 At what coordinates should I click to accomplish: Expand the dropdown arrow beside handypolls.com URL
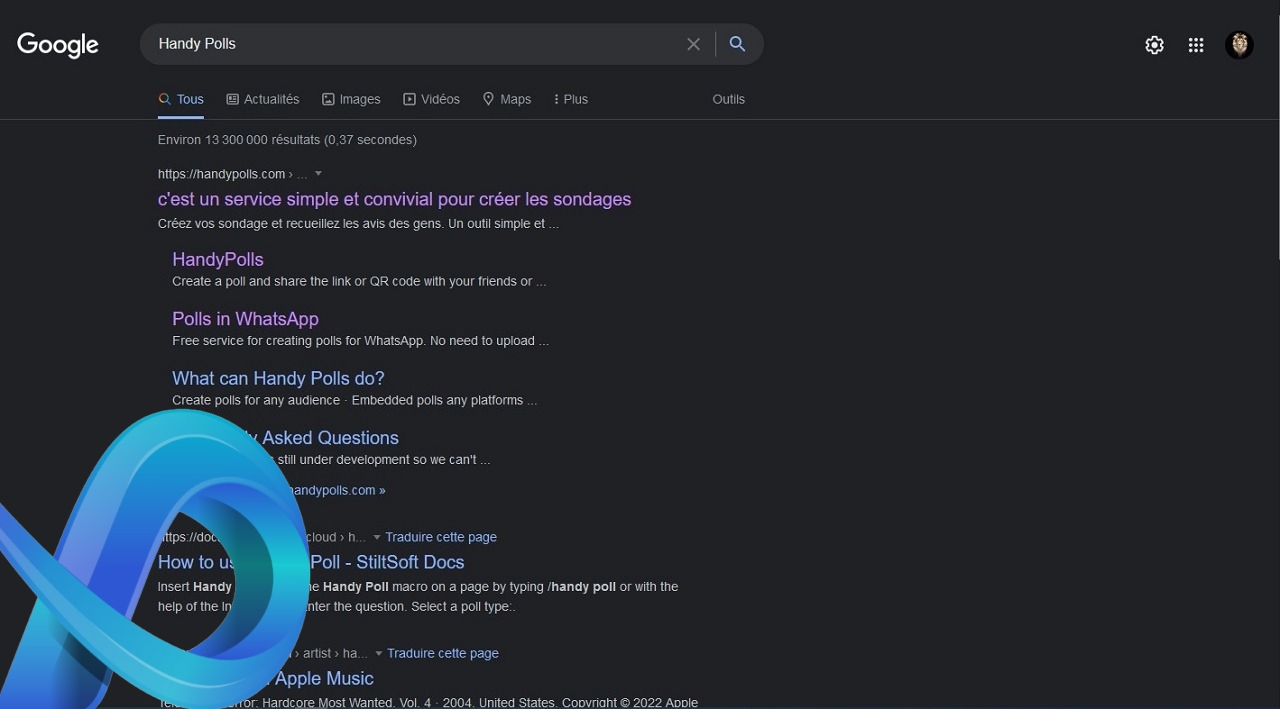[318, 174]
